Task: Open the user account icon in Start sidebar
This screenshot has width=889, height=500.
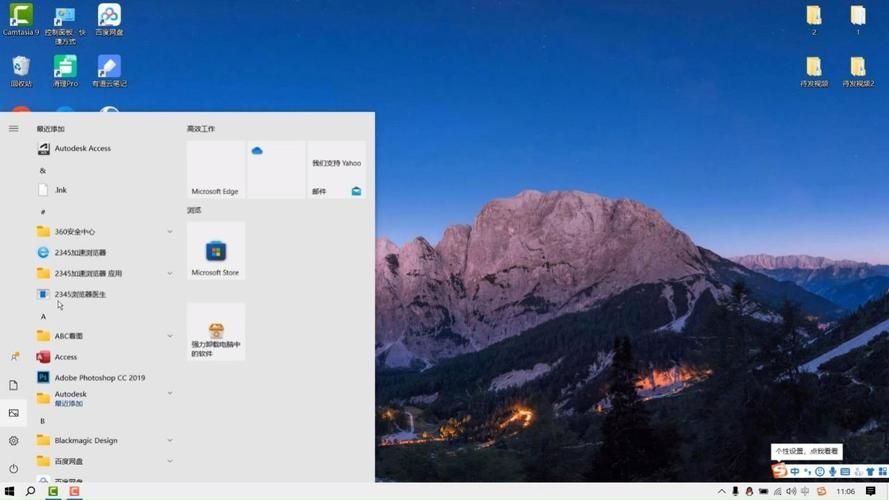Action: click(x=14, y=357)
